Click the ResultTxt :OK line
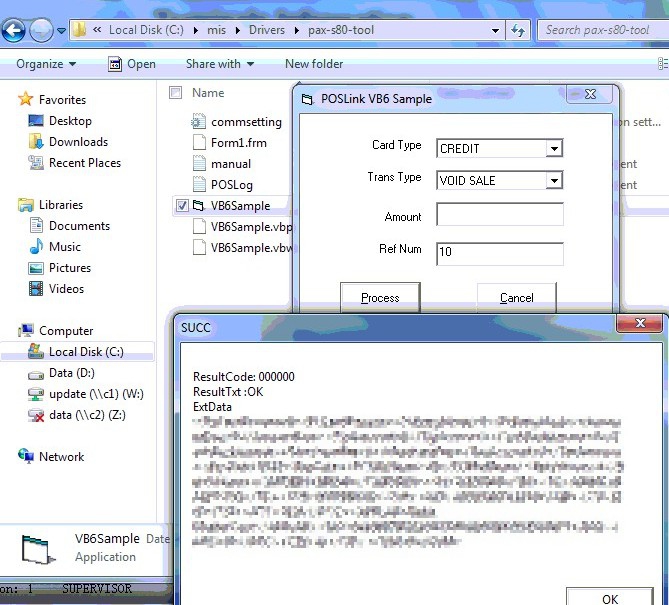Image resolution: width=669 pixels, height=605 pixels. pyautogui.click(x=228, y=392)
